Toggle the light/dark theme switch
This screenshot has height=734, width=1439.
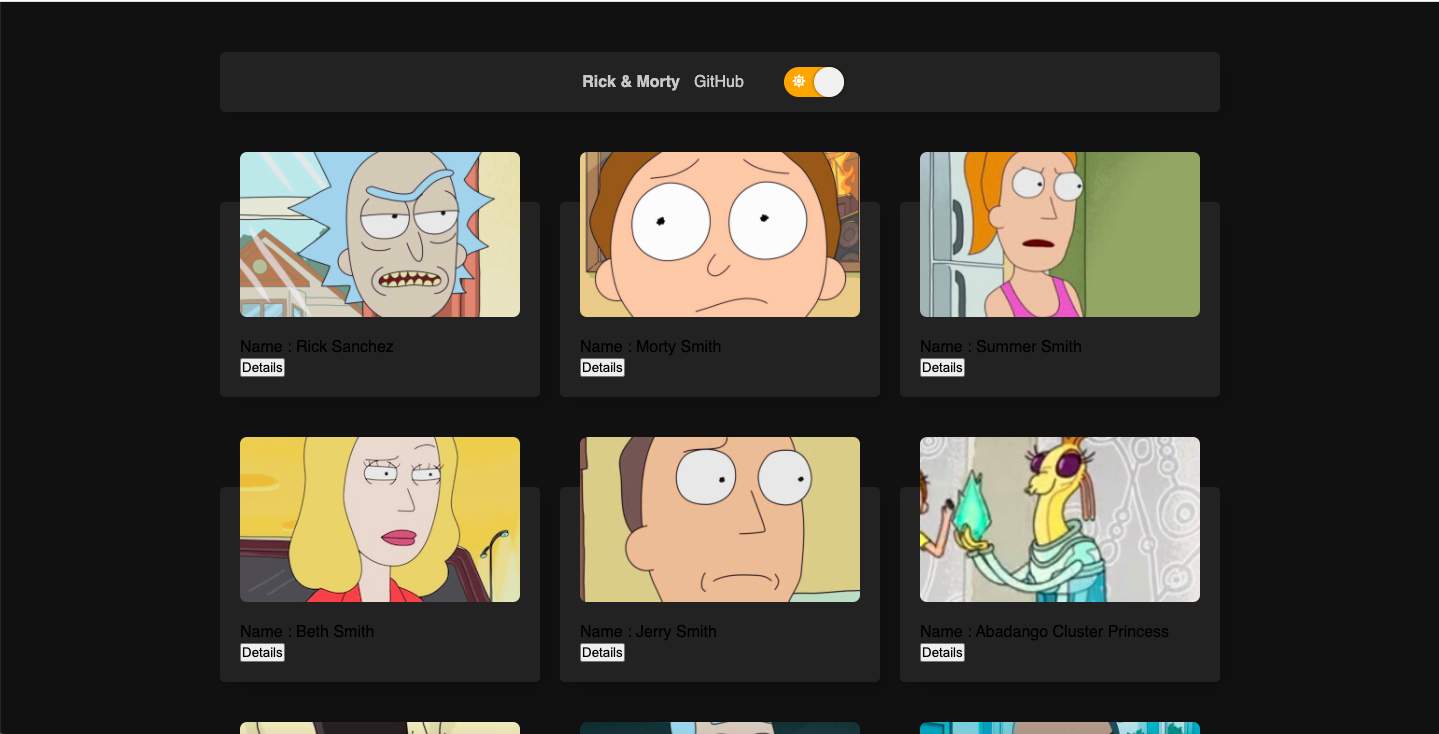point(814,82)
